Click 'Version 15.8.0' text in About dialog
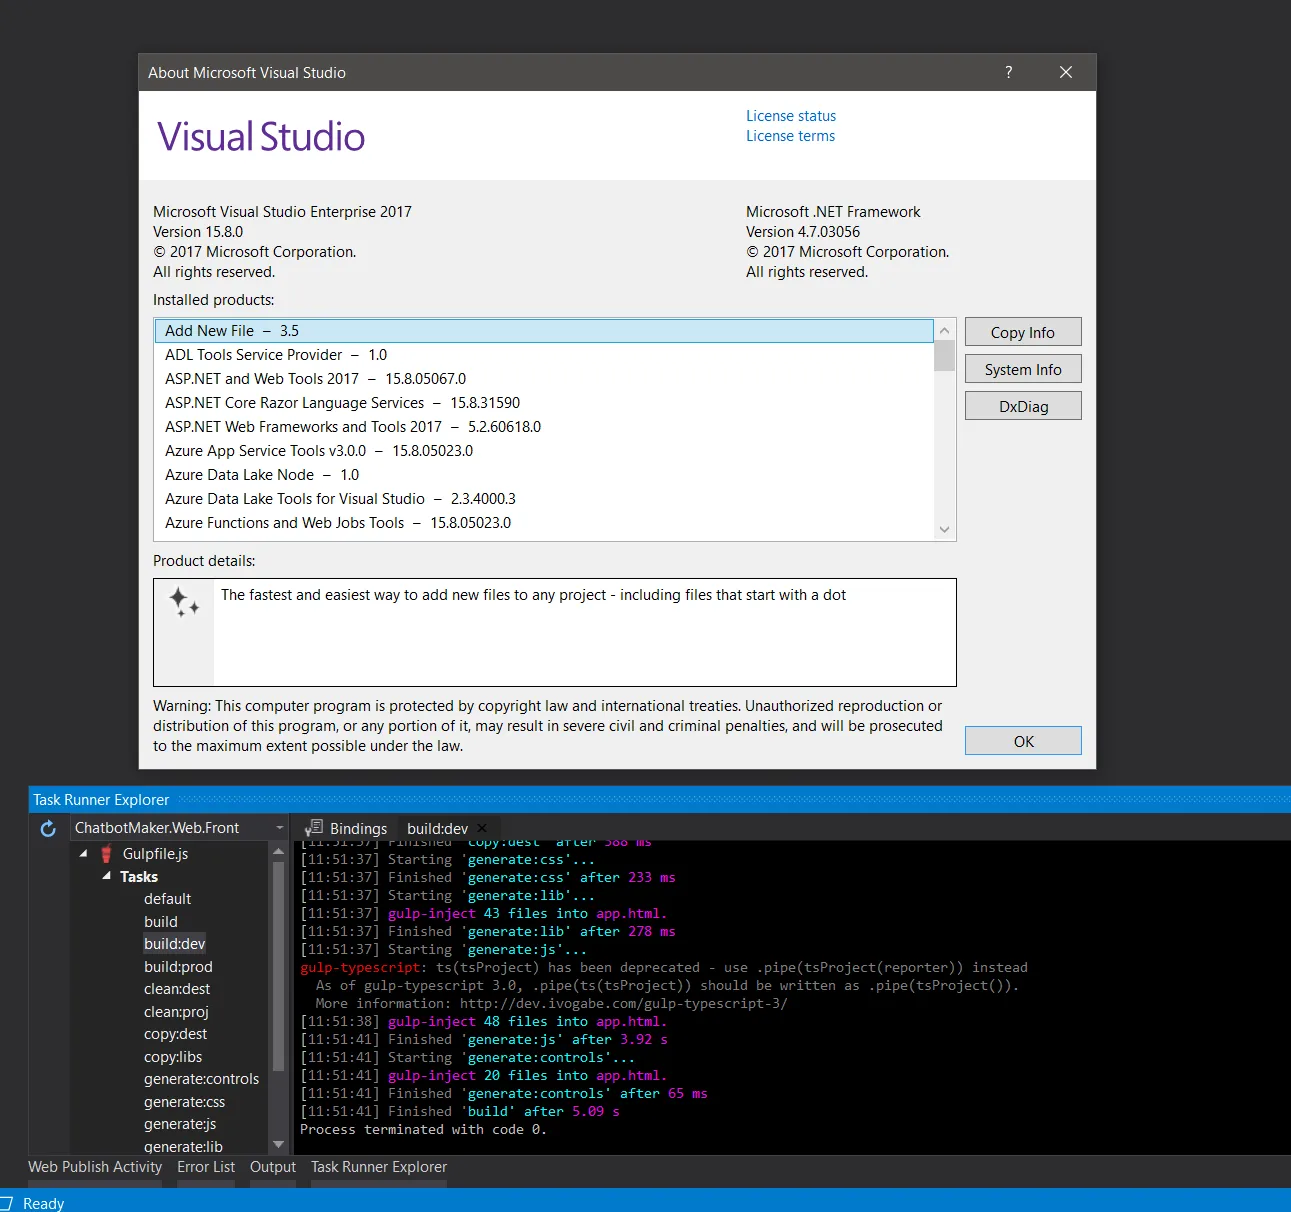 coord(198,232)
